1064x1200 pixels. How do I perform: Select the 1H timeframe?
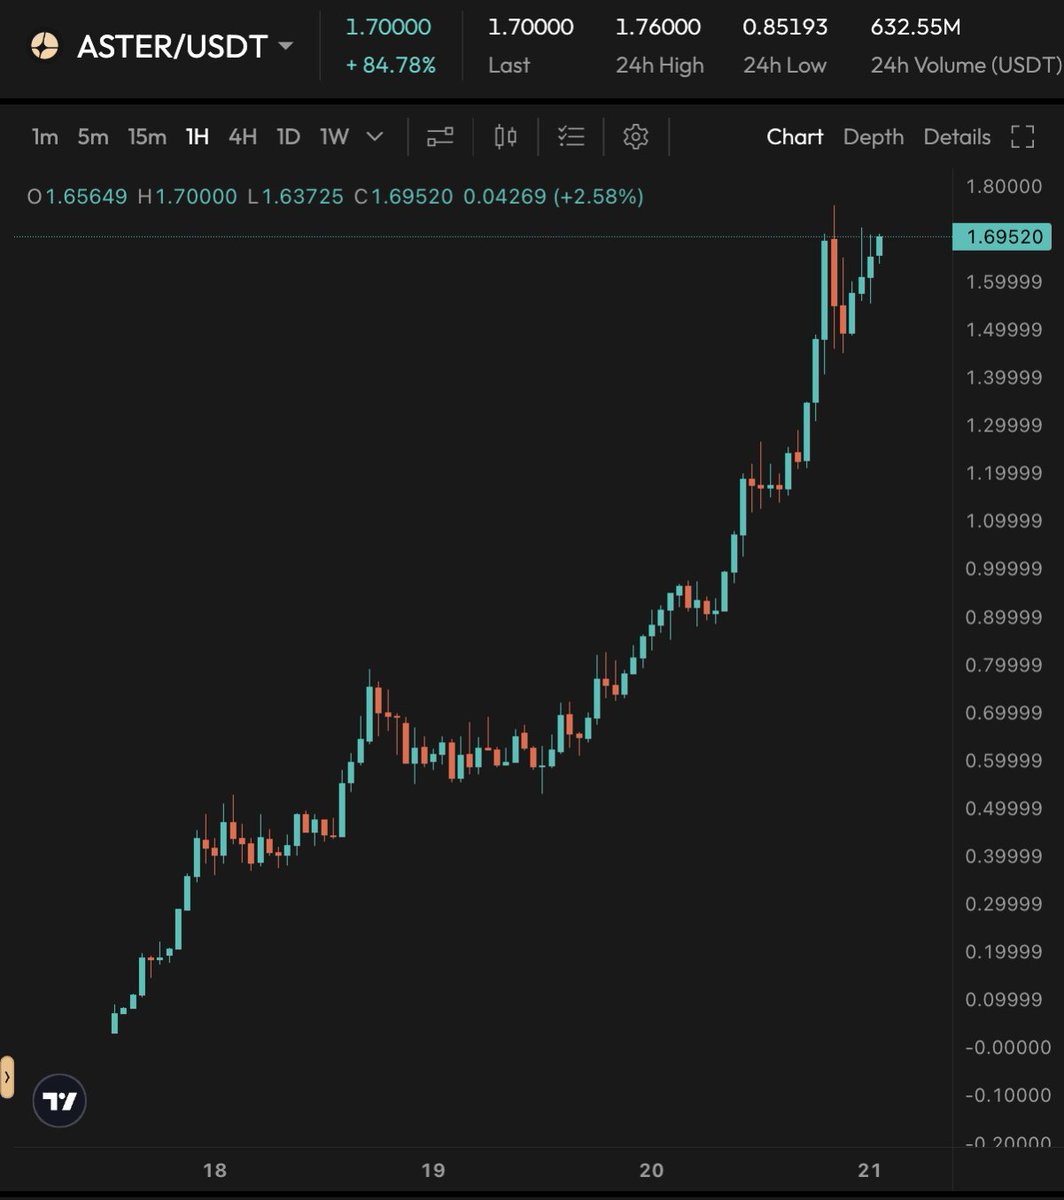coord(197,137)
